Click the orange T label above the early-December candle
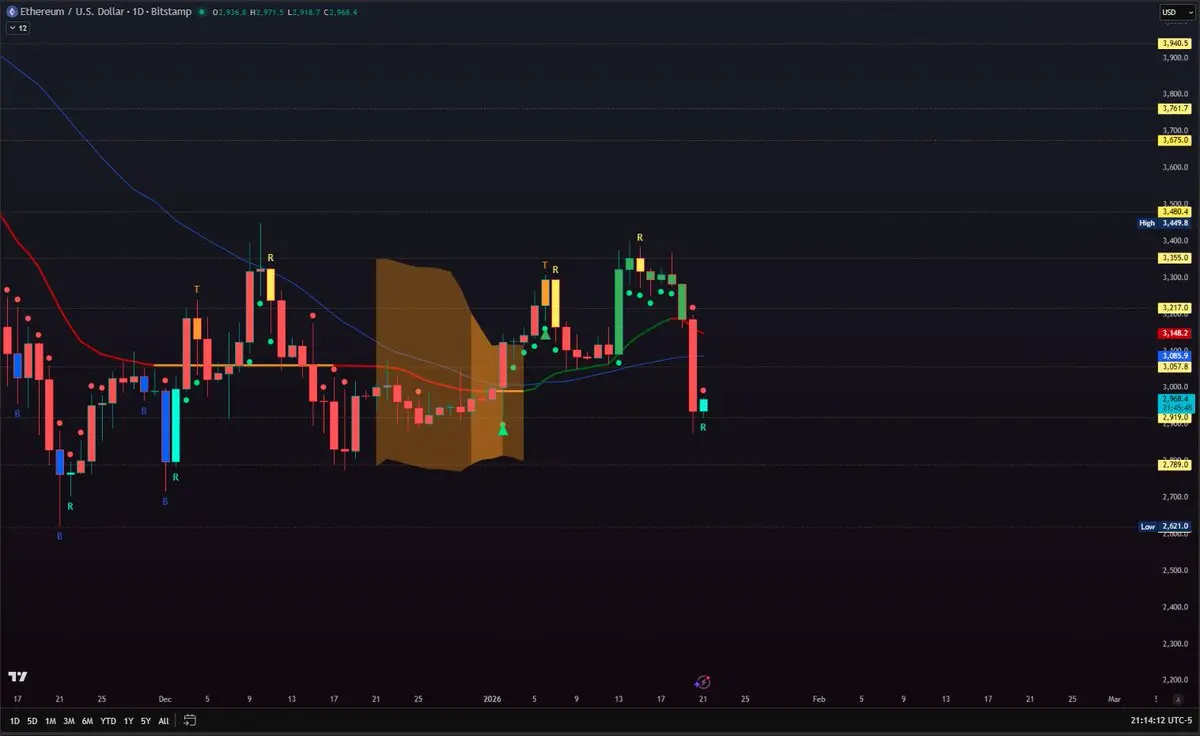The height and width of the screenshot is (736, 1200). [196, 289]
